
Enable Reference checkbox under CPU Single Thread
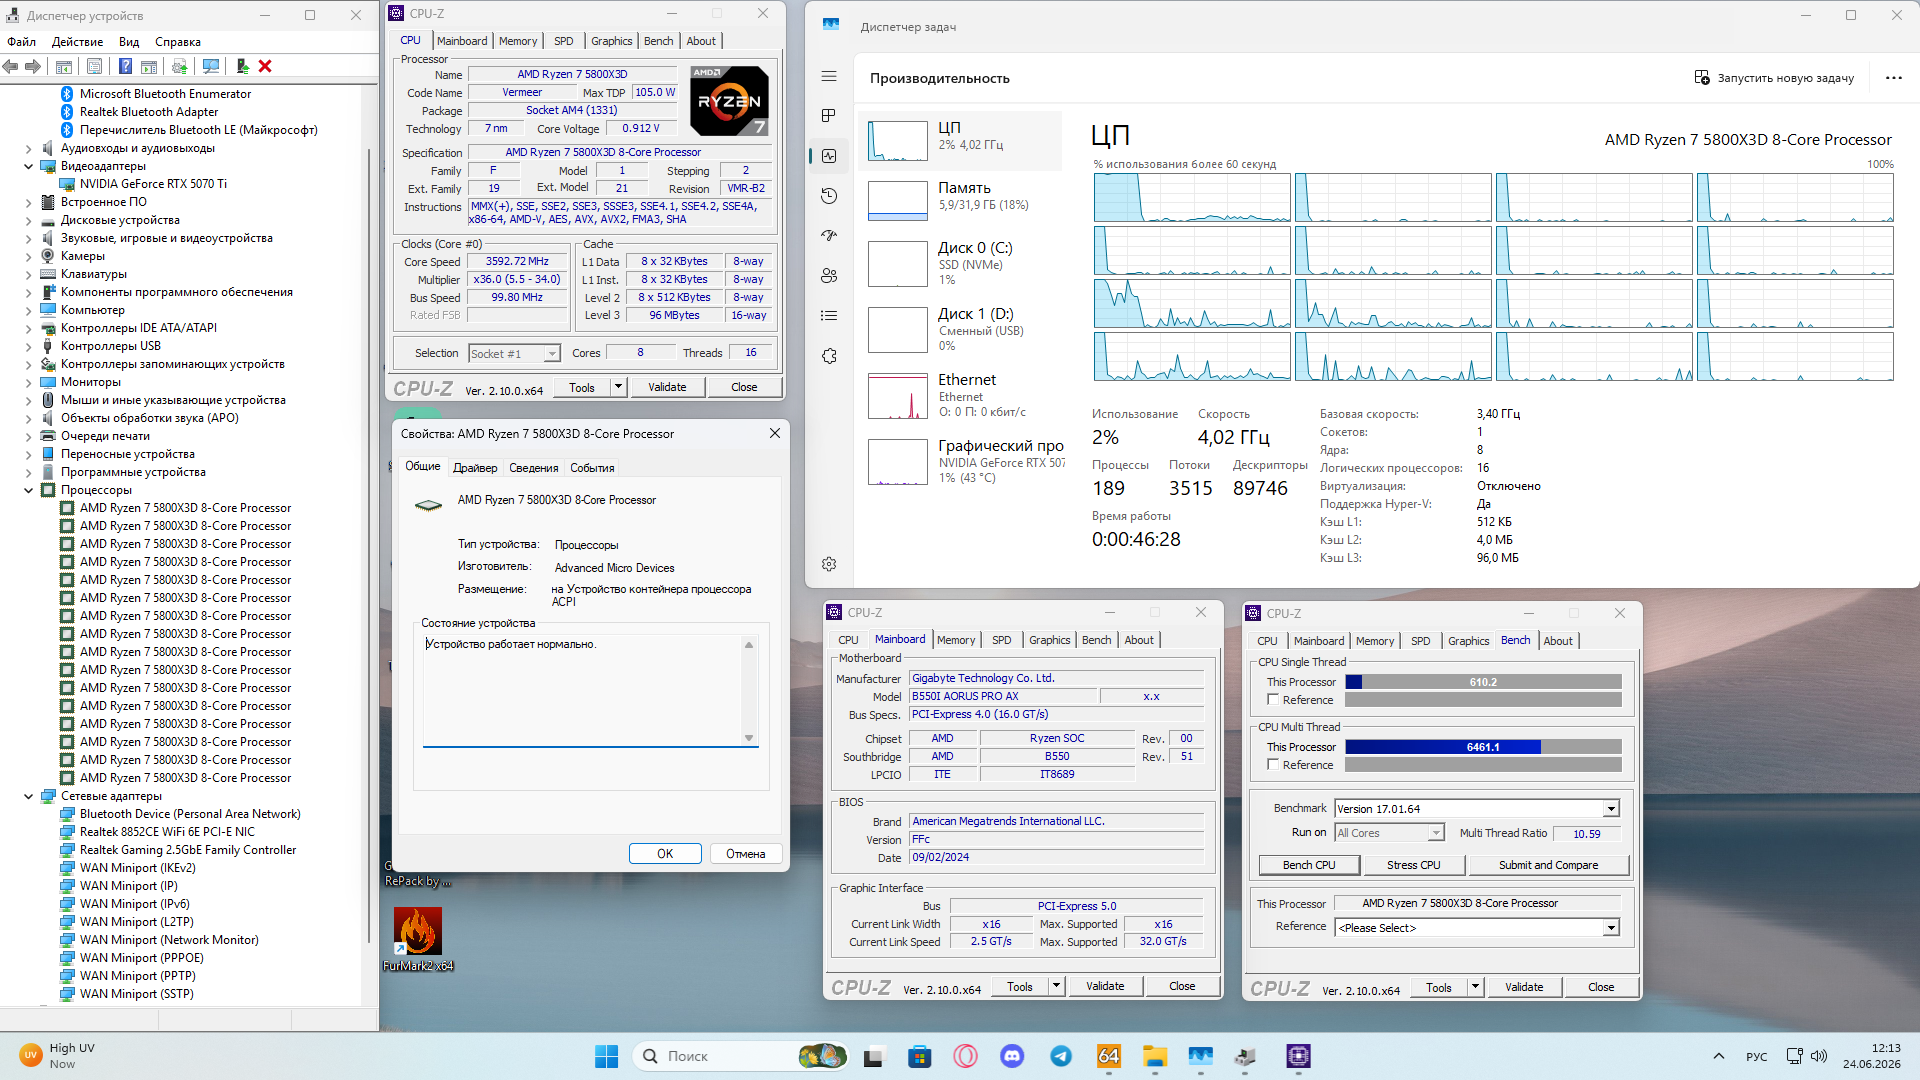(1273, 700)
